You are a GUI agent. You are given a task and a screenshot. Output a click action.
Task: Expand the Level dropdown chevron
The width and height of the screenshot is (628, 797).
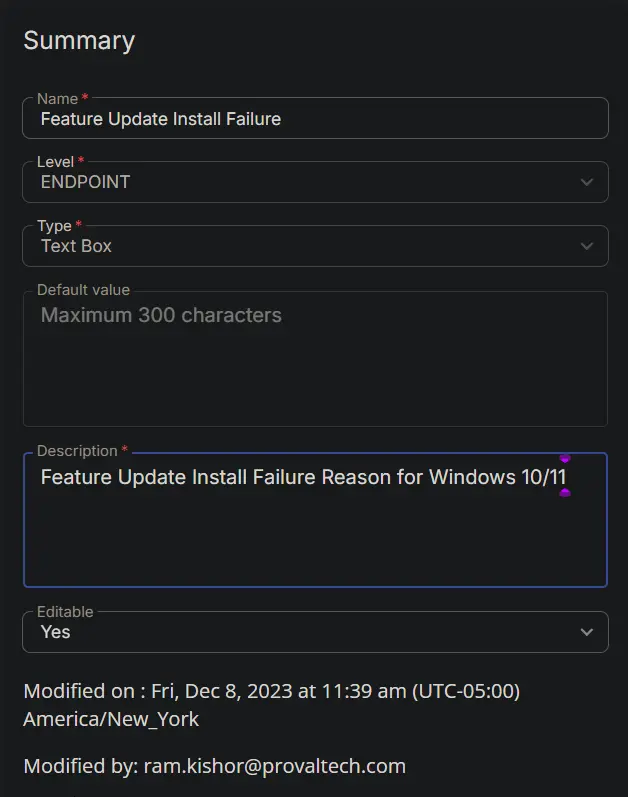pyautogui.click(x=587, y=182)
